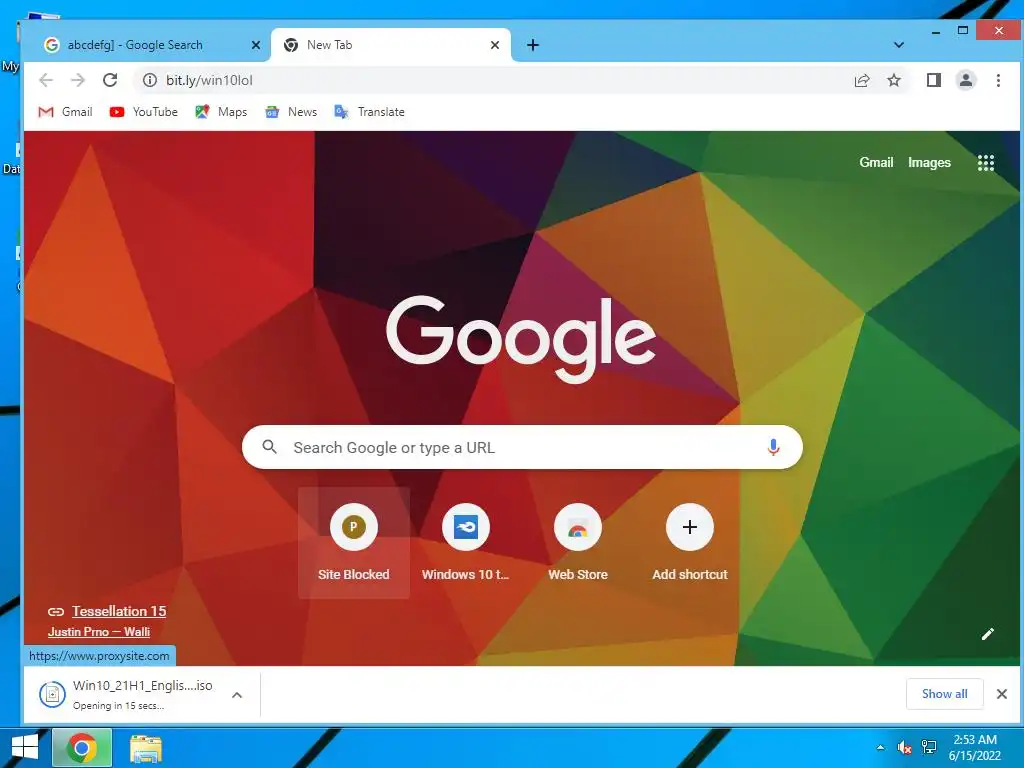This screenshot has height=768, width=1024.
Task: Open File Explorer from taskbar
Action: [x=146, y=749]
